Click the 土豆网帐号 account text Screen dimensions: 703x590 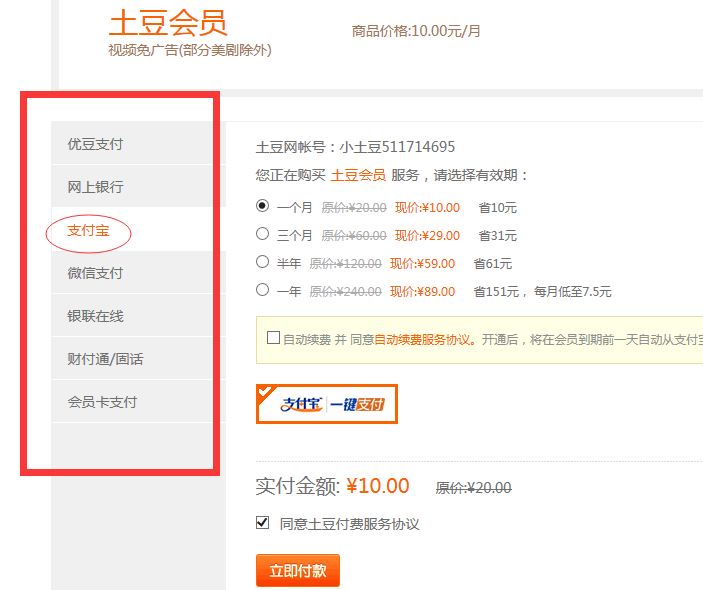point(355,147)
